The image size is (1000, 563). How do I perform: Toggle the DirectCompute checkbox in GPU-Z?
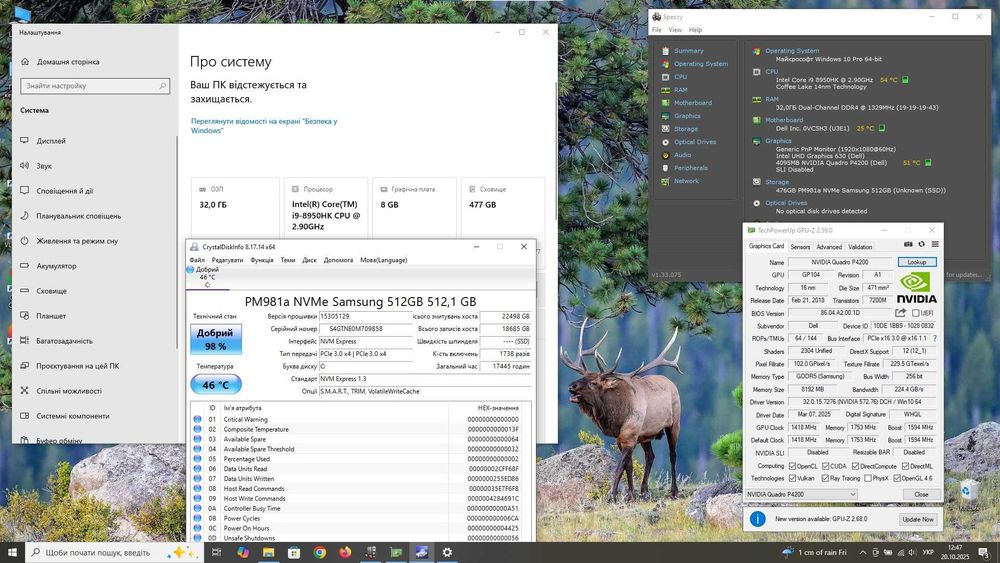[x=855, y=466]
